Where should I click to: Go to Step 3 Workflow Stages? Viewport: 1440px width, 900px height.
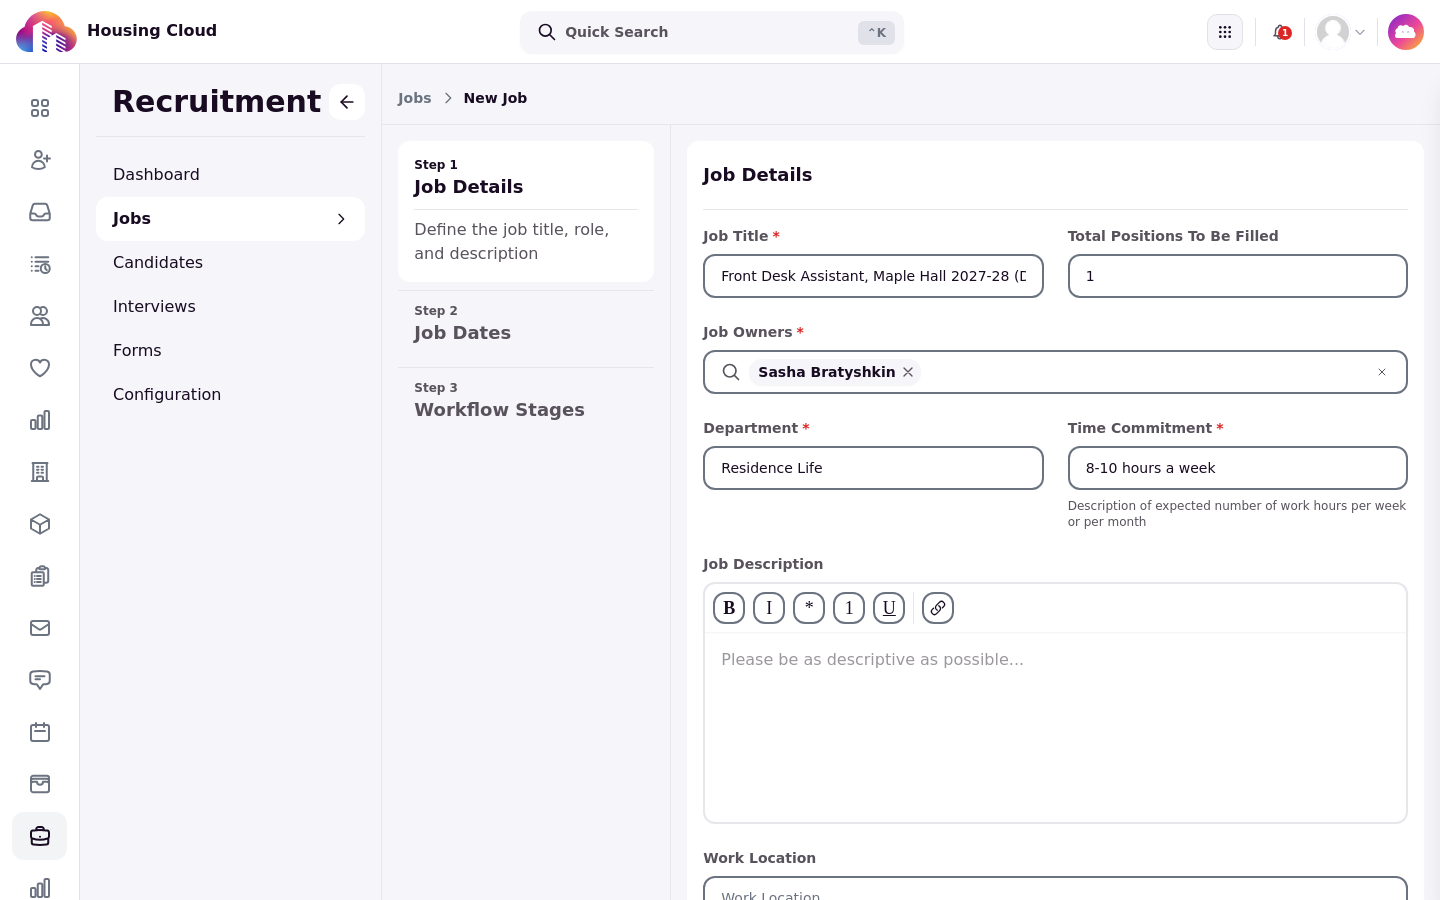526,401
